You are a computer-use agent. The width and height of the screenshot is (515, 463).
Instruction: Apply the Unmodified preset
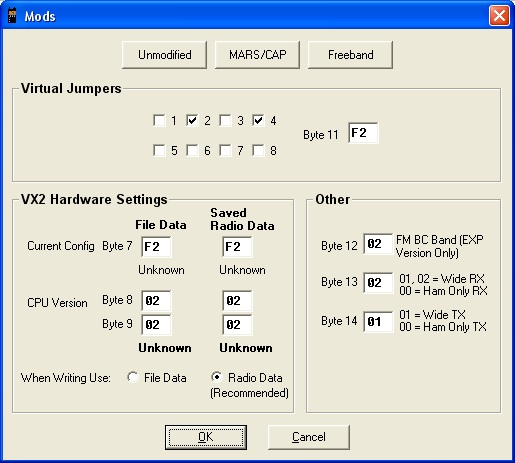165,55
